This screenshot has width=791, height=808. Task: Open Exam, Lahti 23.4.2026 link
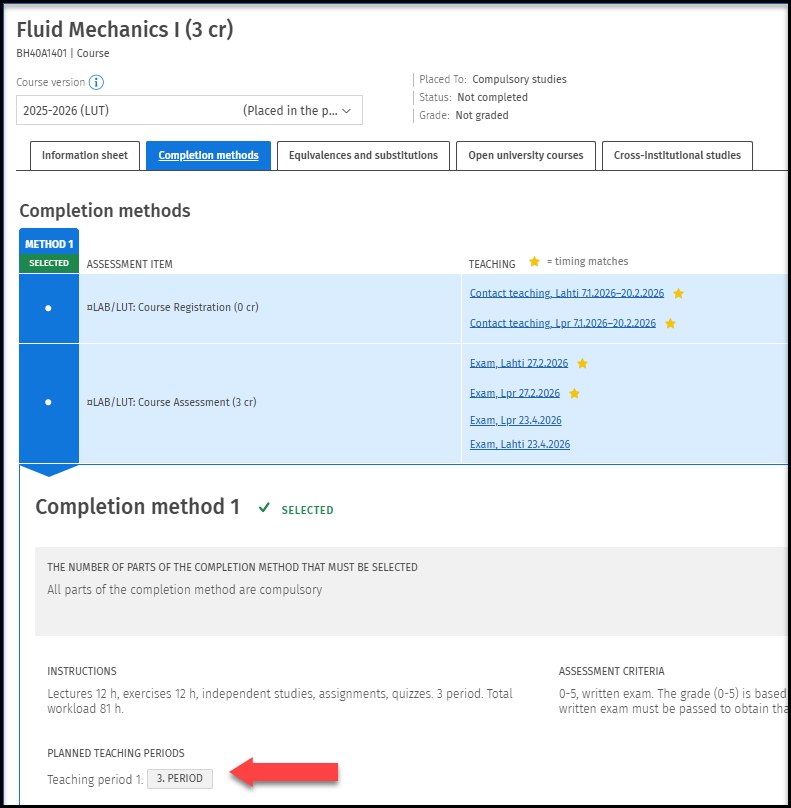tap(519, 444)
